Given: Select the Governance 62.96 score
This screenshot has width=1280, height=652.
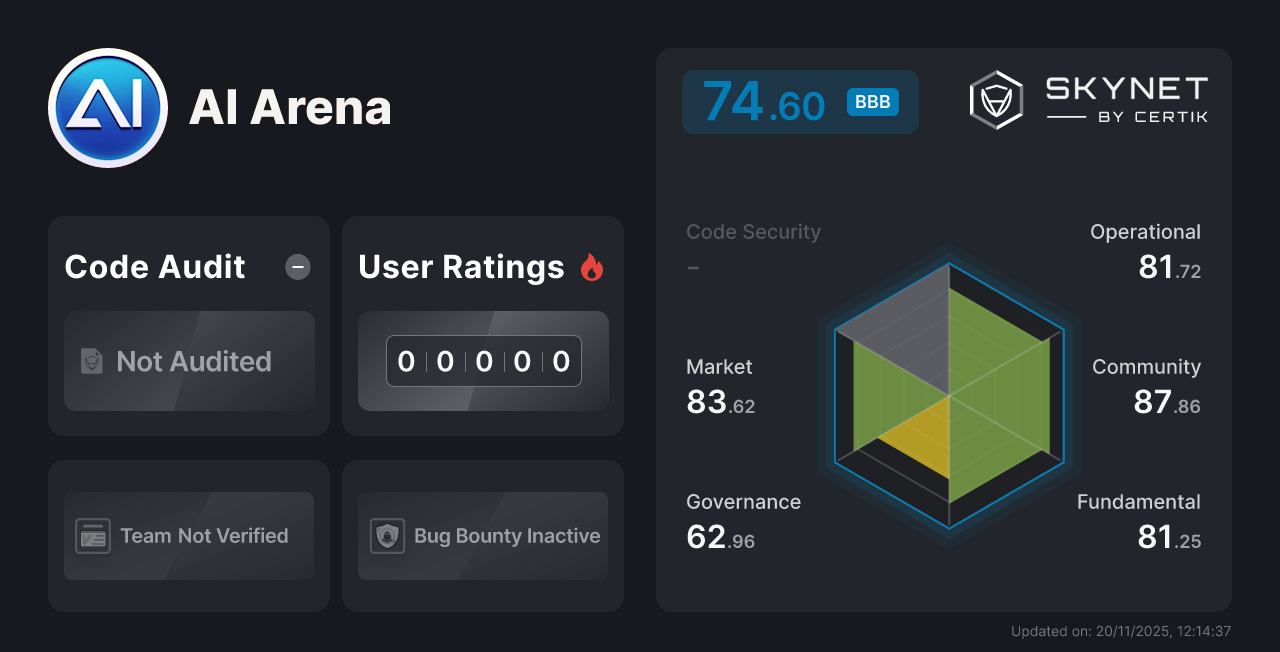Looking at the screenshot, I should pyautogui.click(x=721, y=537).
